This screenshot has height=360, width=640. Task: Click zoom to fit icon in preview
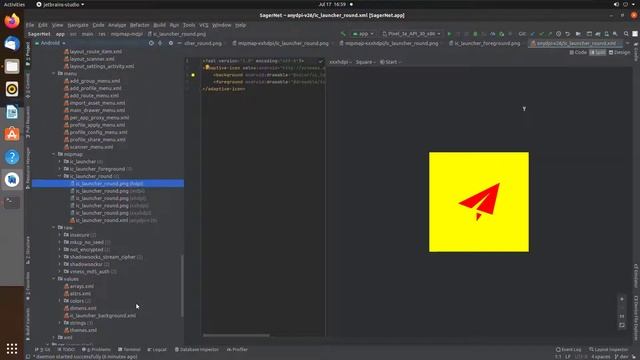click(x=622, y=325)
